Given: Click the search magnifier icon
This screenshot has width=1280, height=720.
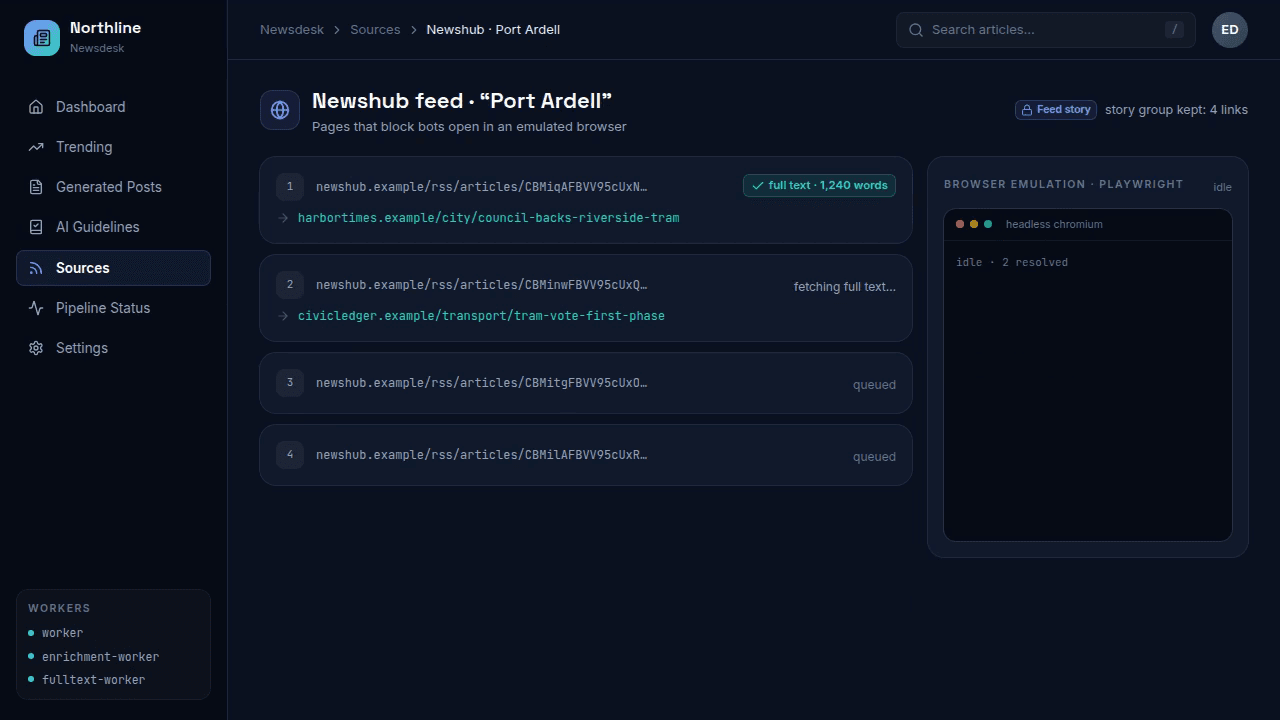Looking at the screenshot, I should click(916, 30).
